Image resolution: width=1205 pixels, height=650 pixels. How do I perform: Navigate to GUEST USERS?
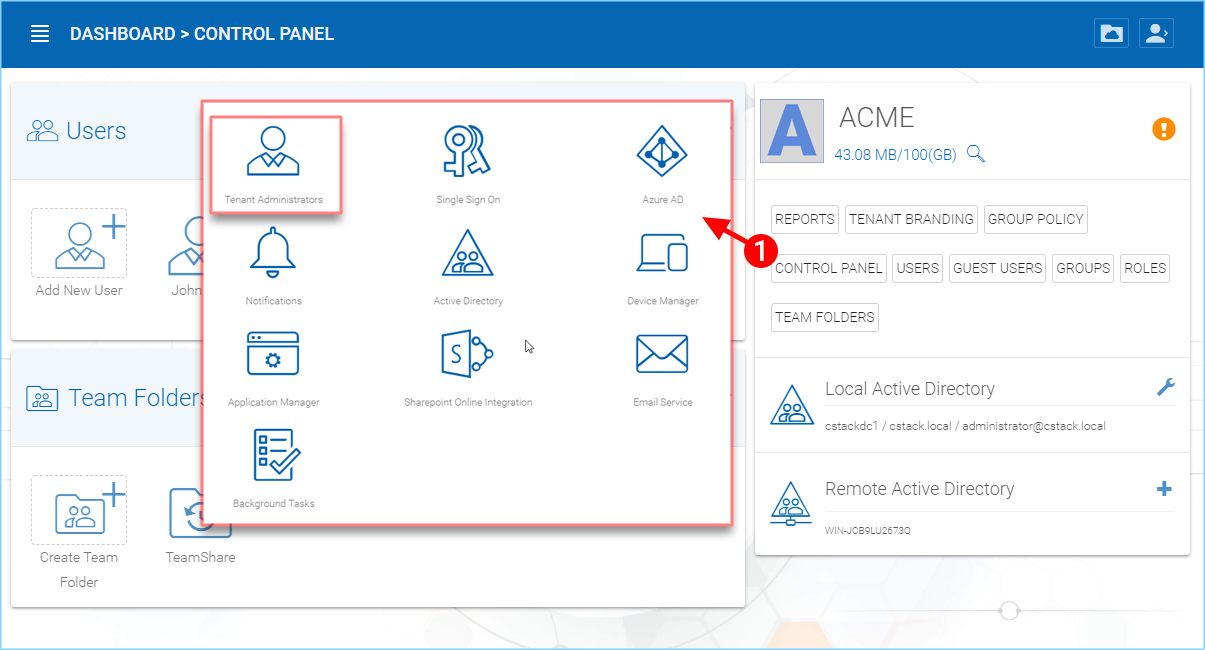click(997, 268)
